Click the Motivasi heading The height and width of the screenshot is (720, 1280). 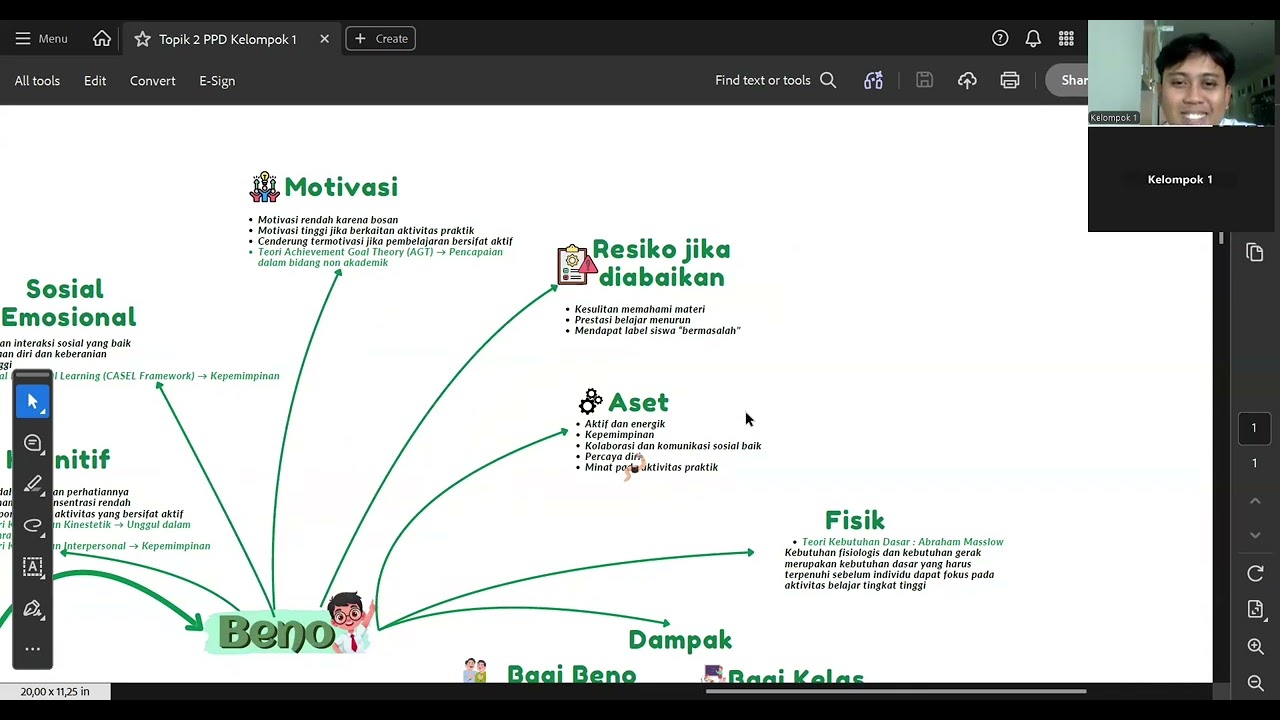pos(341,187)
